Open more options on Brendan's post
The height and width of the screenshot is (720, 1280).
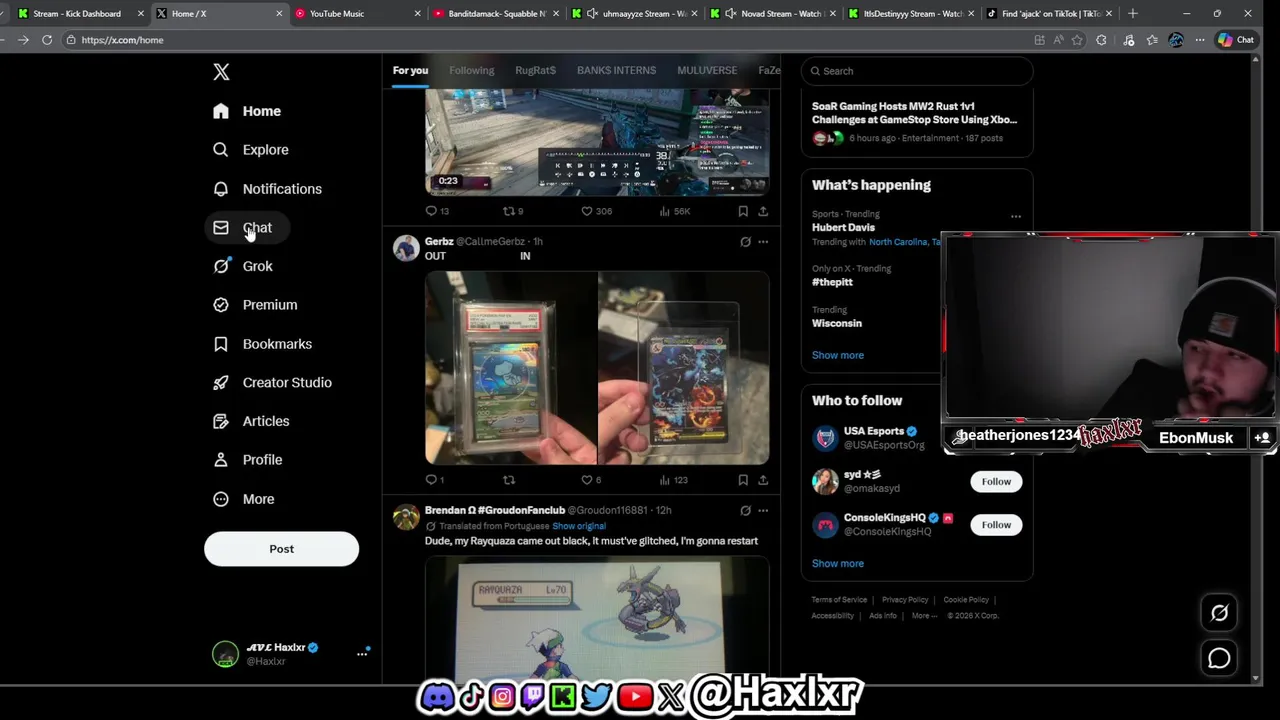763,510
